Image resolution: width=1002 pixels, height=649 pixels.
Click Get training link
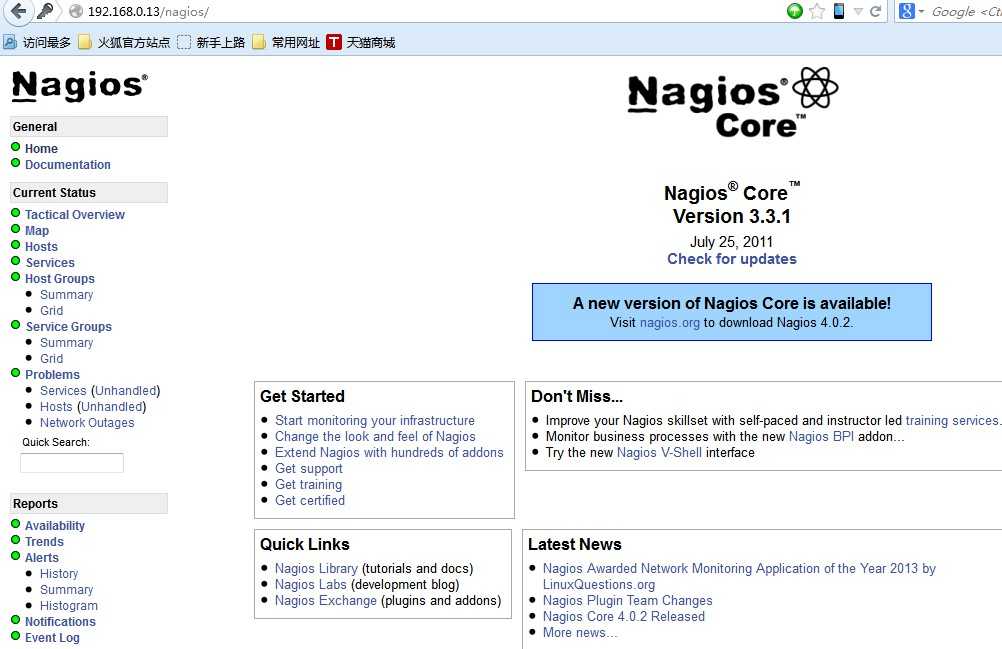pos(308,484)
